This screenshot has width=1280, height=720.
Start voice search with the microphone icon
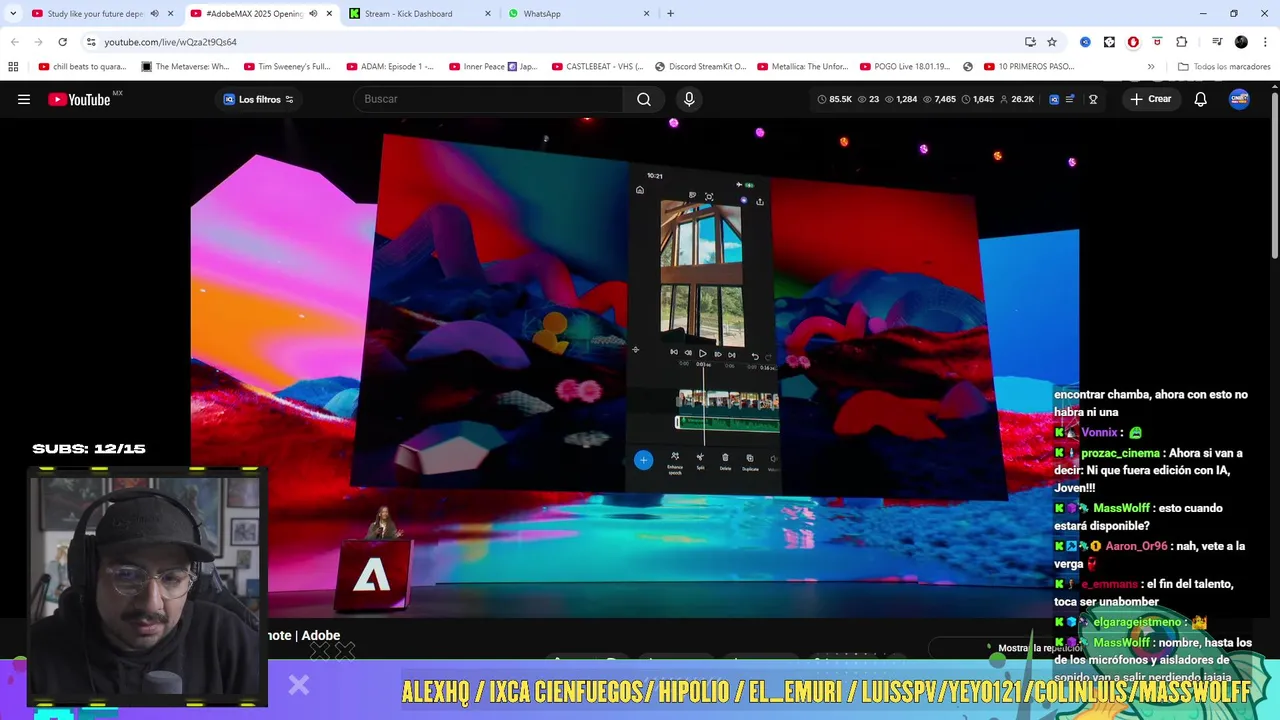[x=689, y=99]
